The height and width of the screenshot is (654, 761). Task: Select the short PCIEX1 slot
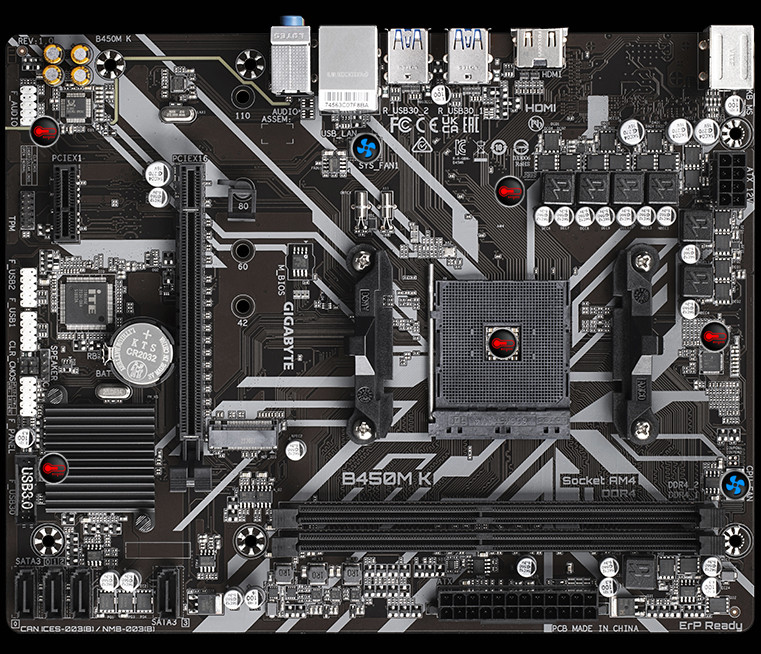click(x=65, y=202)
